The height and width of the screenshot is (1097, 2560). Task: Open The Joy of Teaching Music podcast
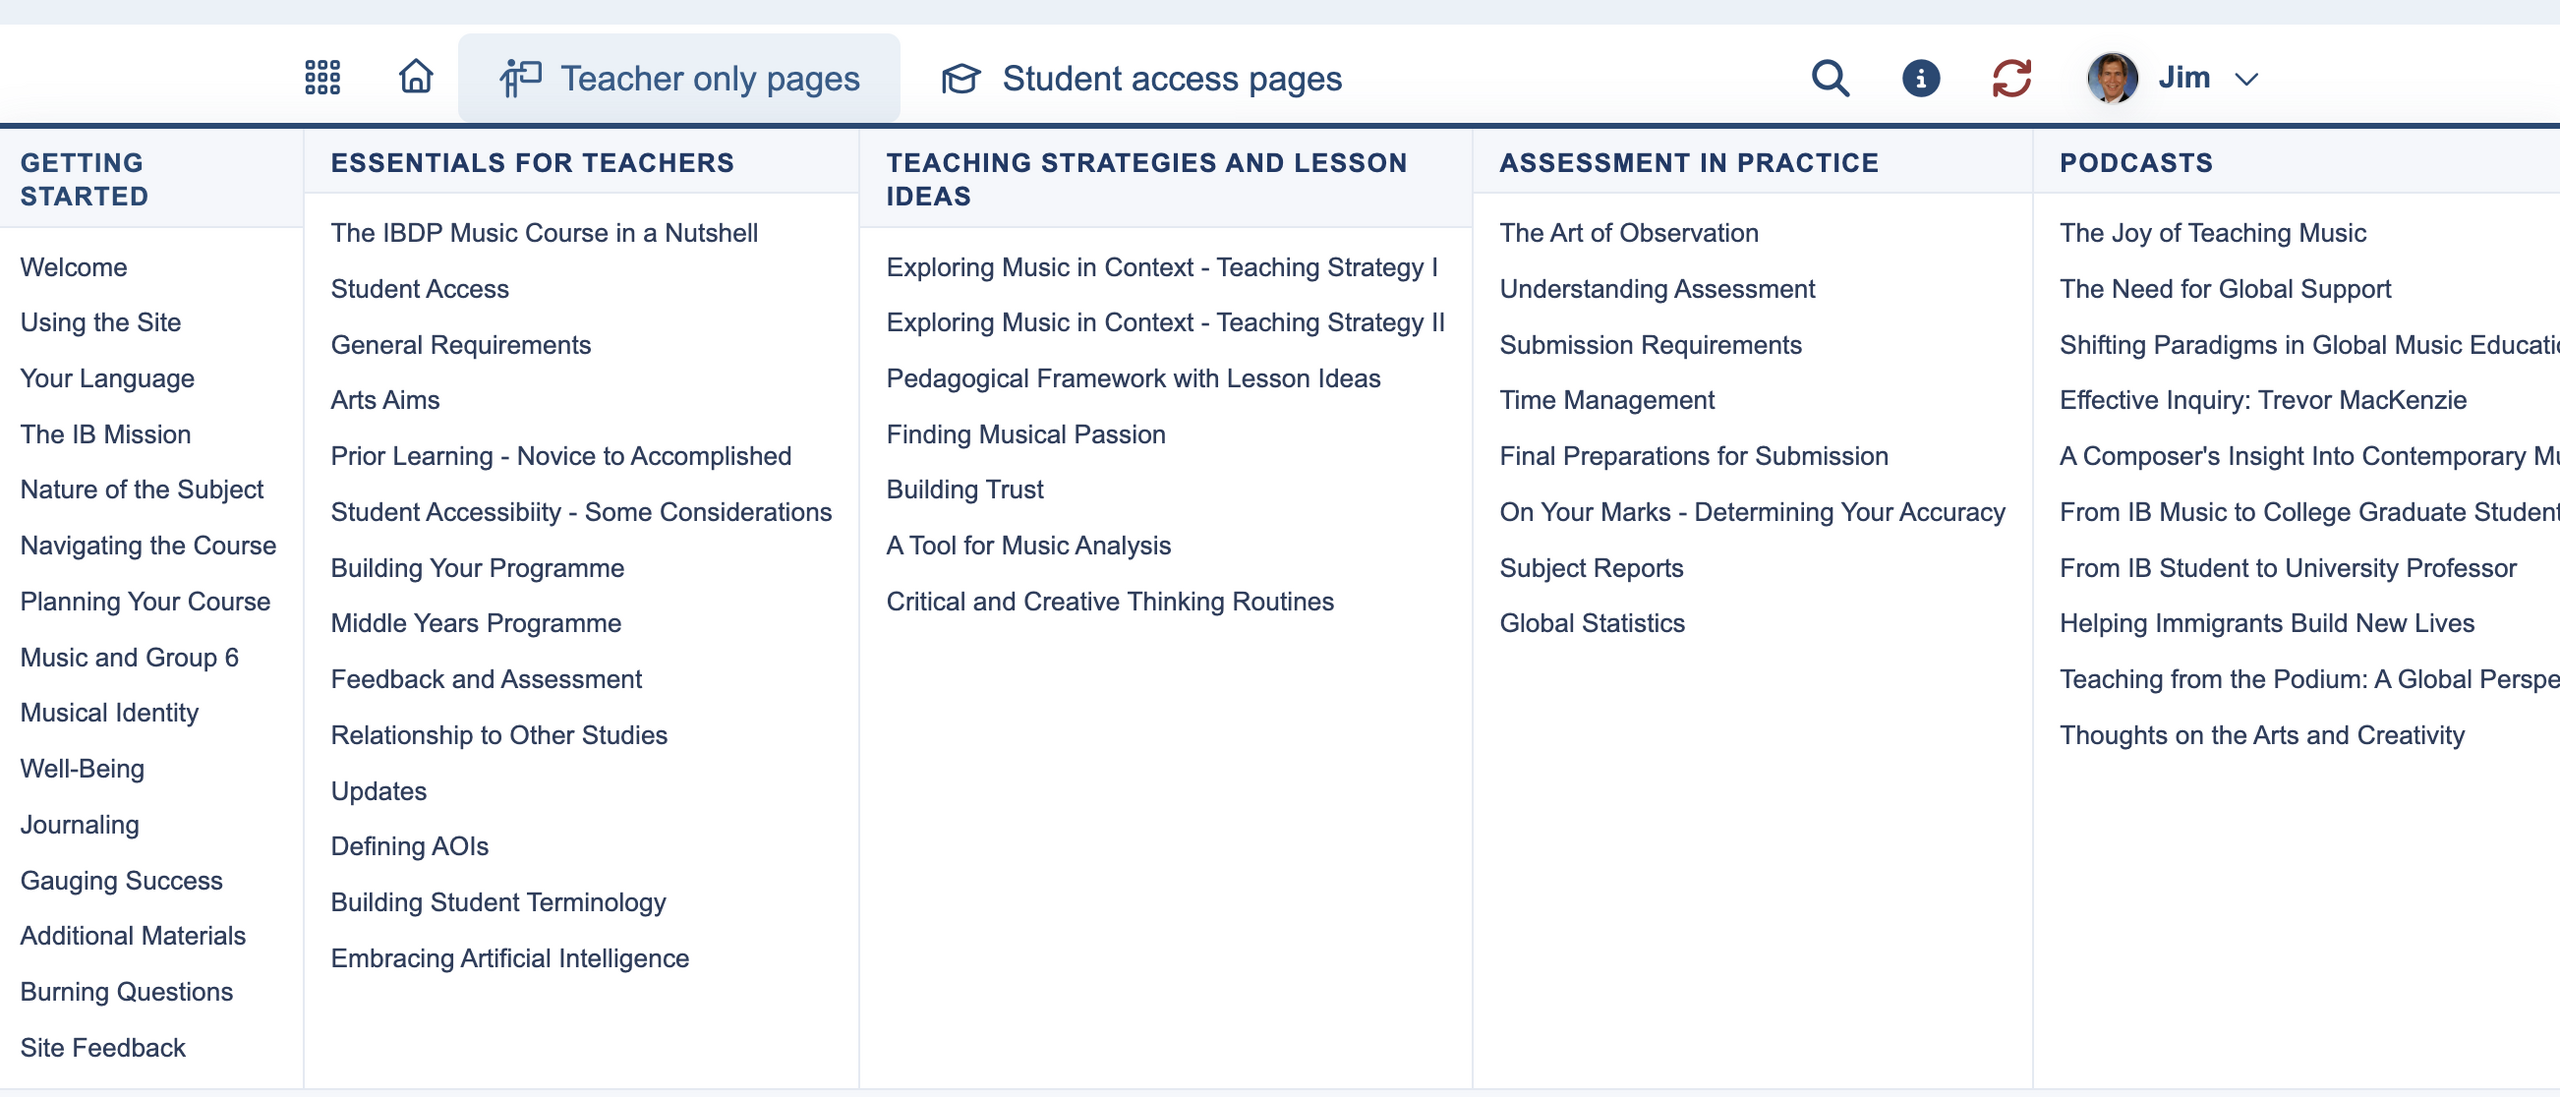(x=2212, y=233)
